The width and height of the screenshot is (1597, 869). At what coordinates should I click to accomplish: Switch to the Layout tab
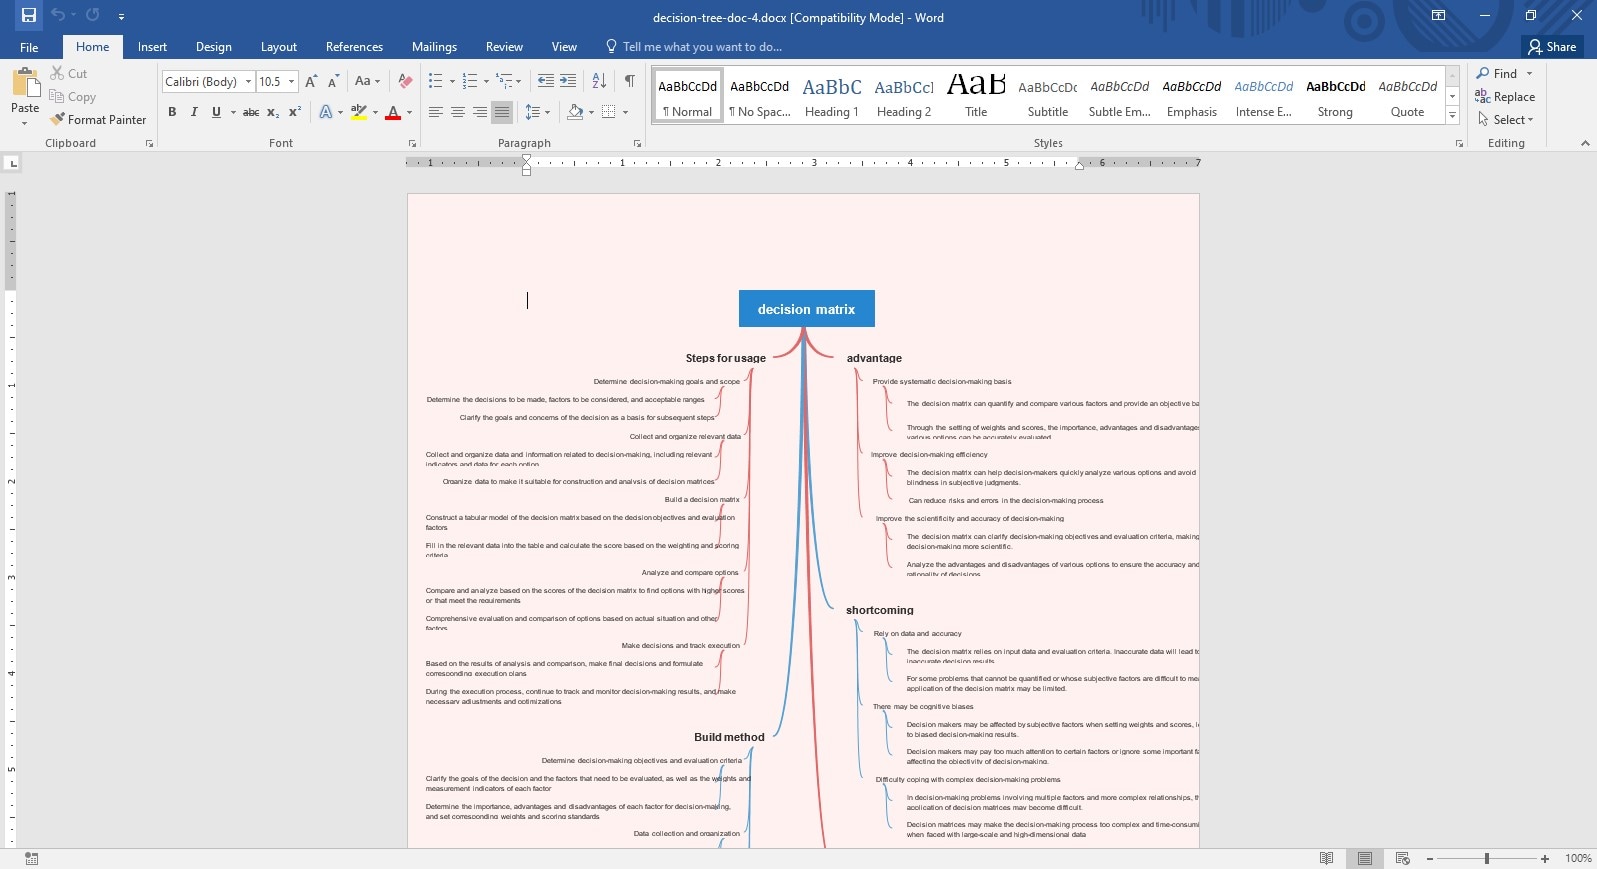(279, 47)
